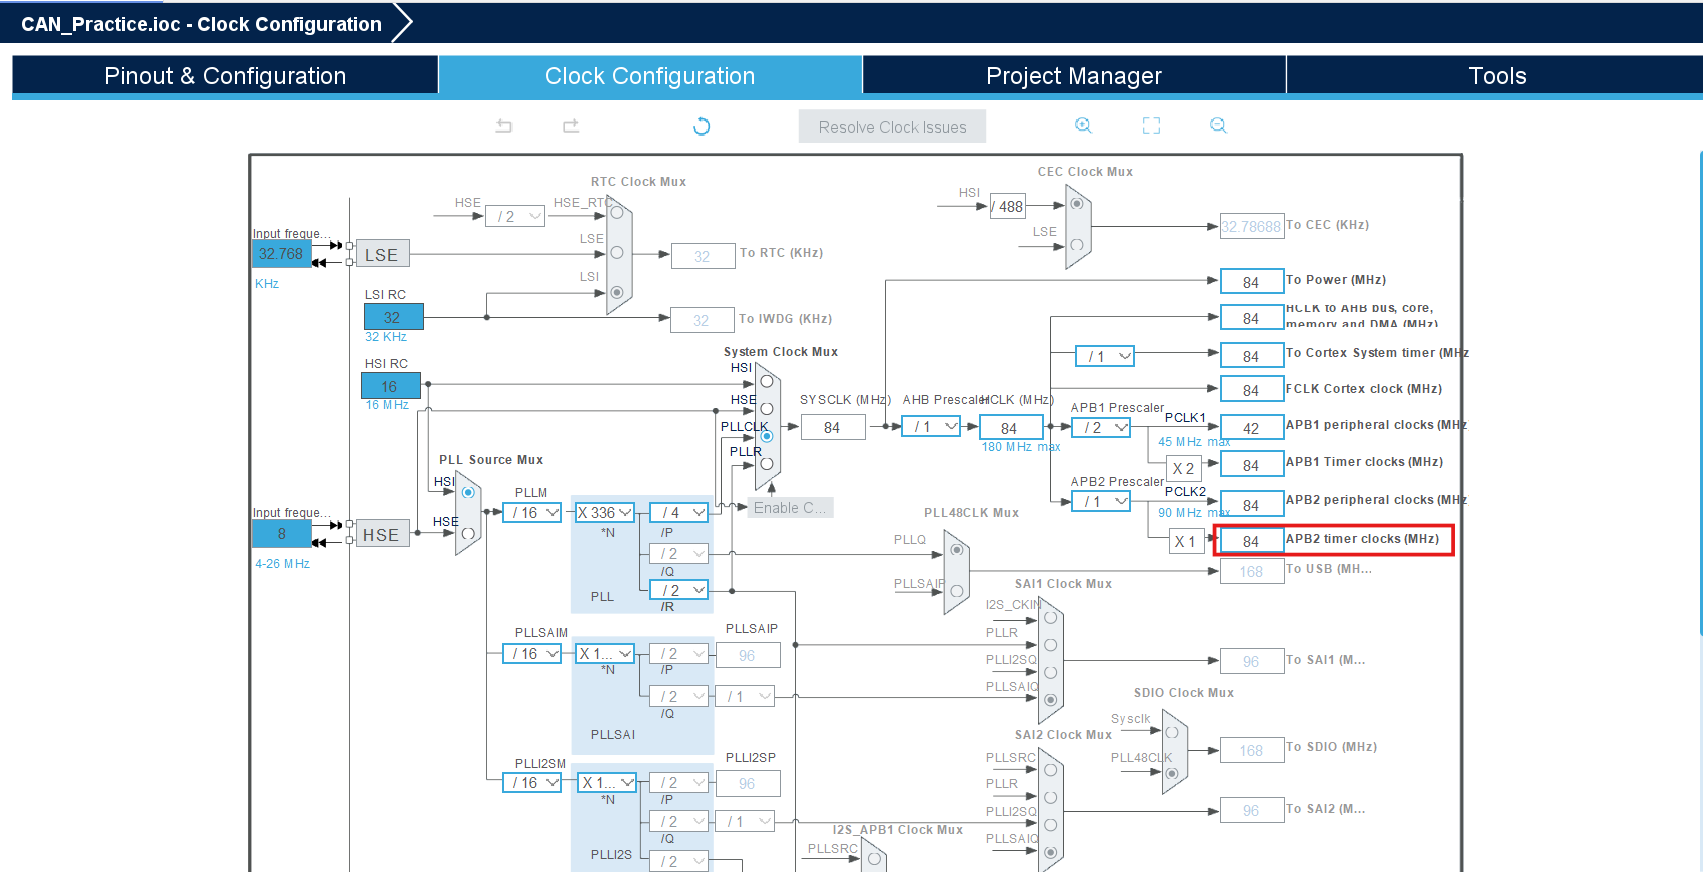Open the PLLI2SM /16 divider dropdown
The width and height of the screenshot is (1703, 881).
pos(532,783)
